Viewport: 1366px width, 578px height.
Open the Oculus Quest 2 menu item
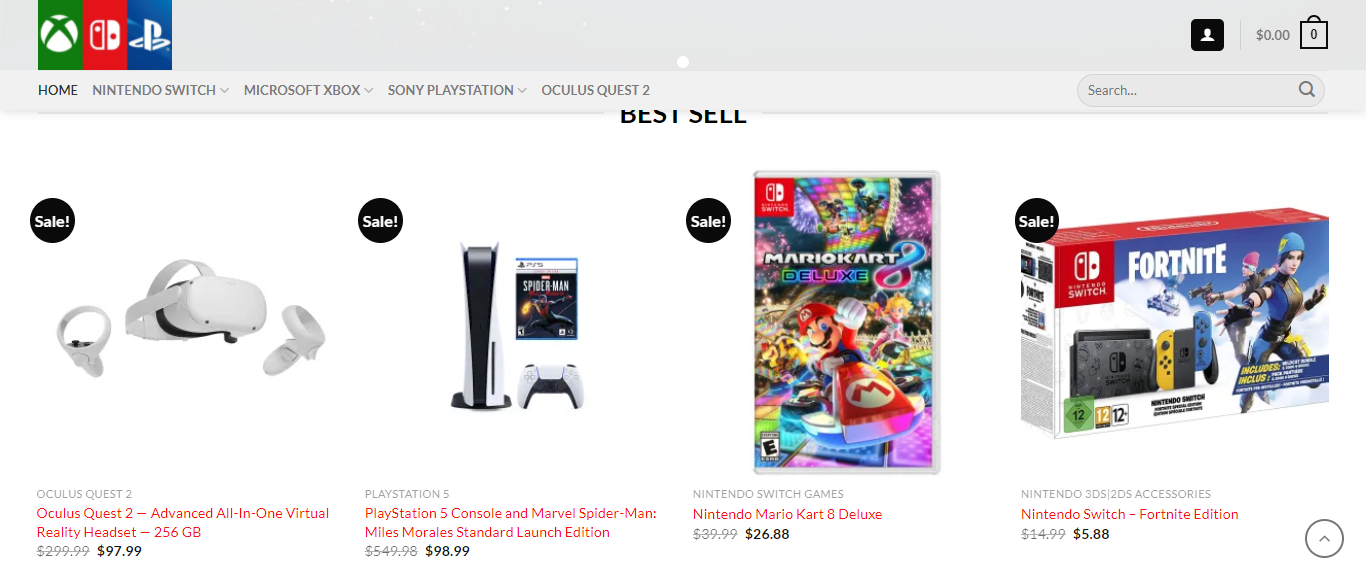(x=595, y=90)
